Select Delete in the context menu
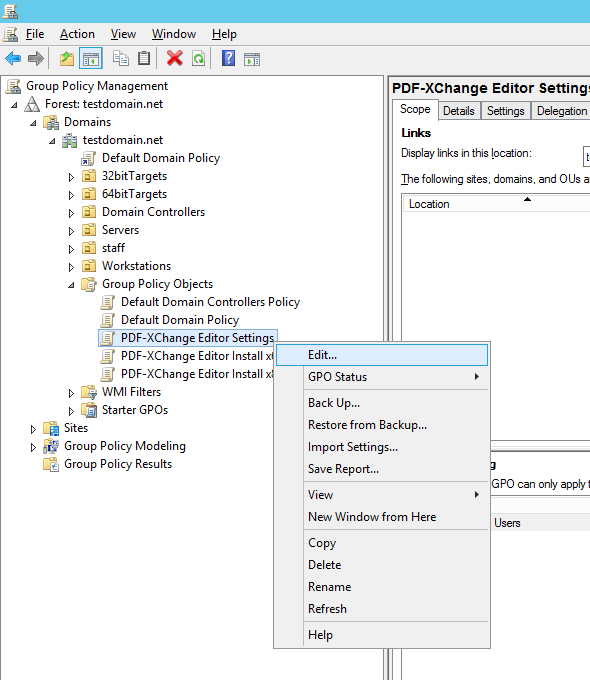This screenshot has height=680, width=590. pyautogui.click(x=382, y=565)
